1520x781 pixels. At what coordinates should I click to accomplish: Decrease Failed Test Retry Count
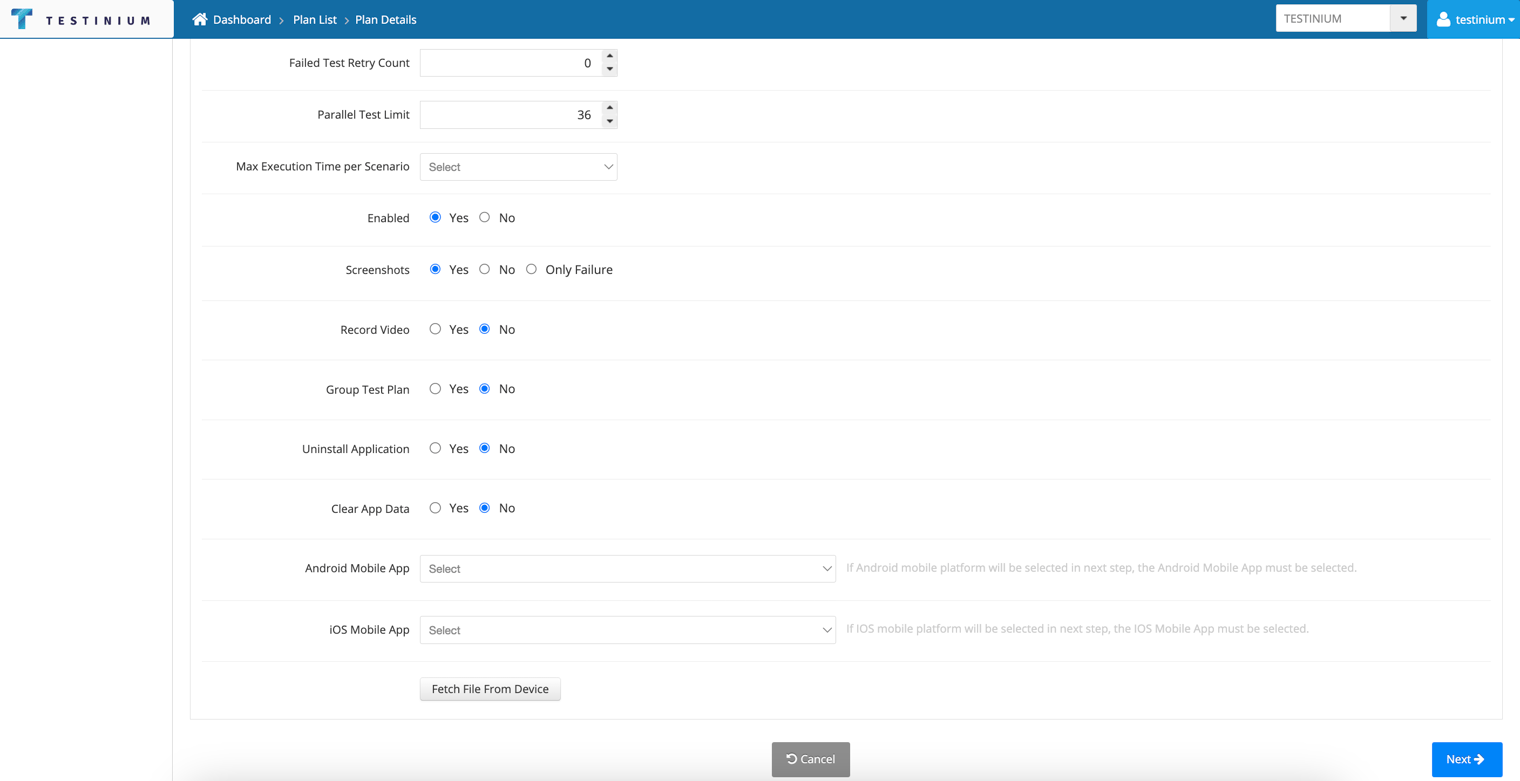[610, 69]
